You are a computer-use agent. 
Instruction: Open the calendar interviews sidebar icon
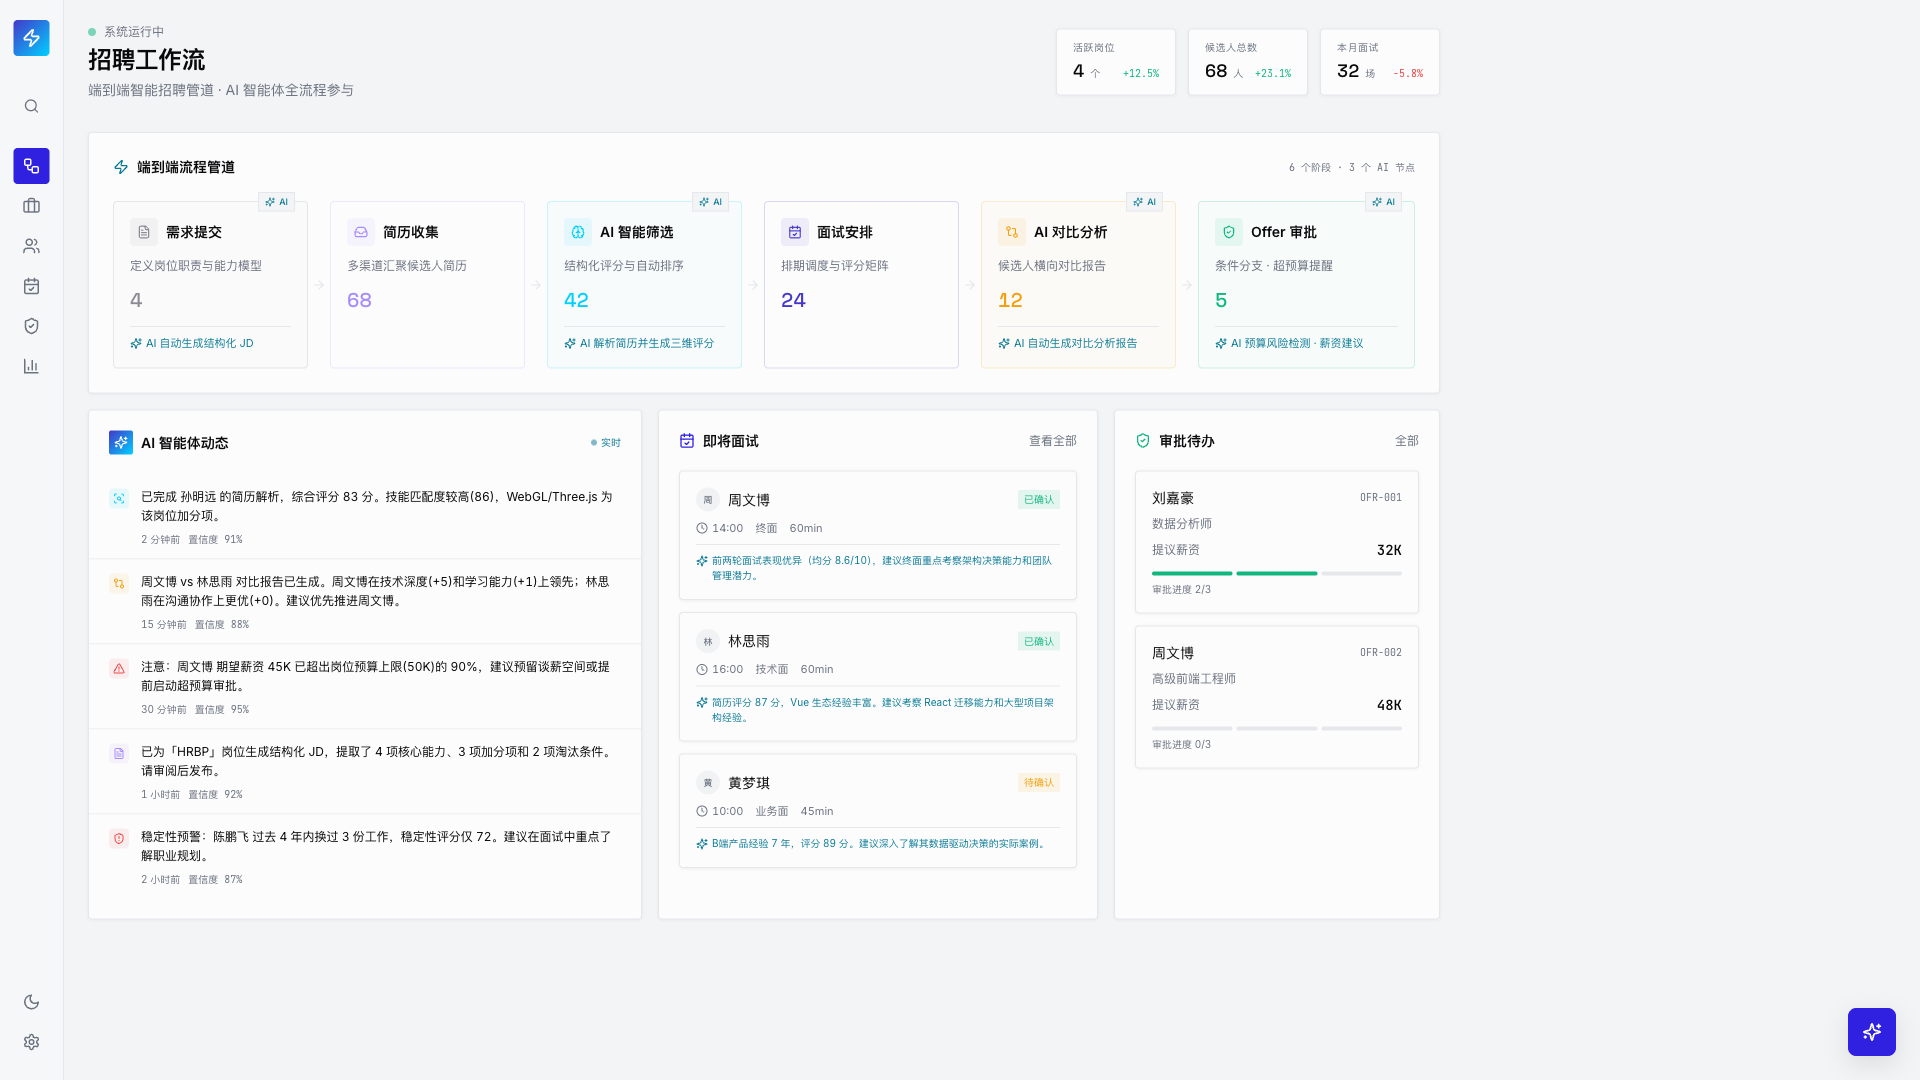click(31, 286)
